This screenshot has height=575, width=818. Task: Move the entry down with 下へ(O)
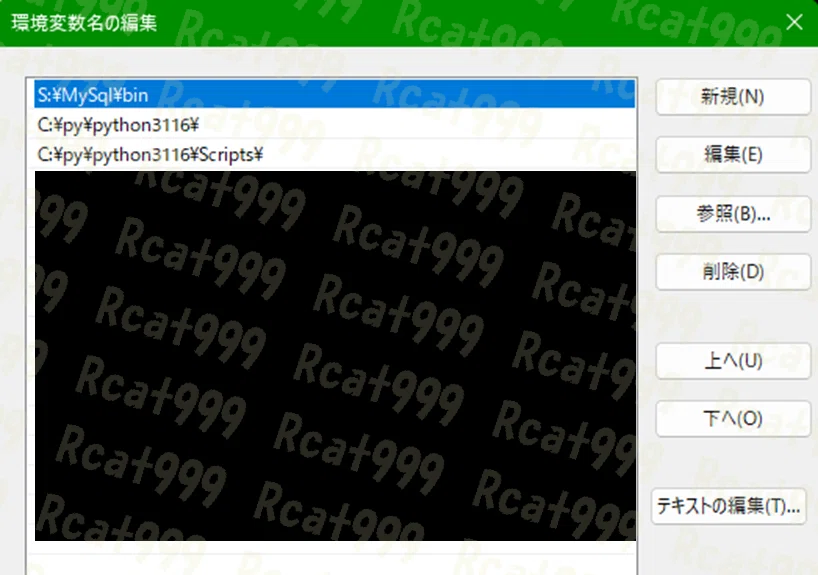click(733, 418)
